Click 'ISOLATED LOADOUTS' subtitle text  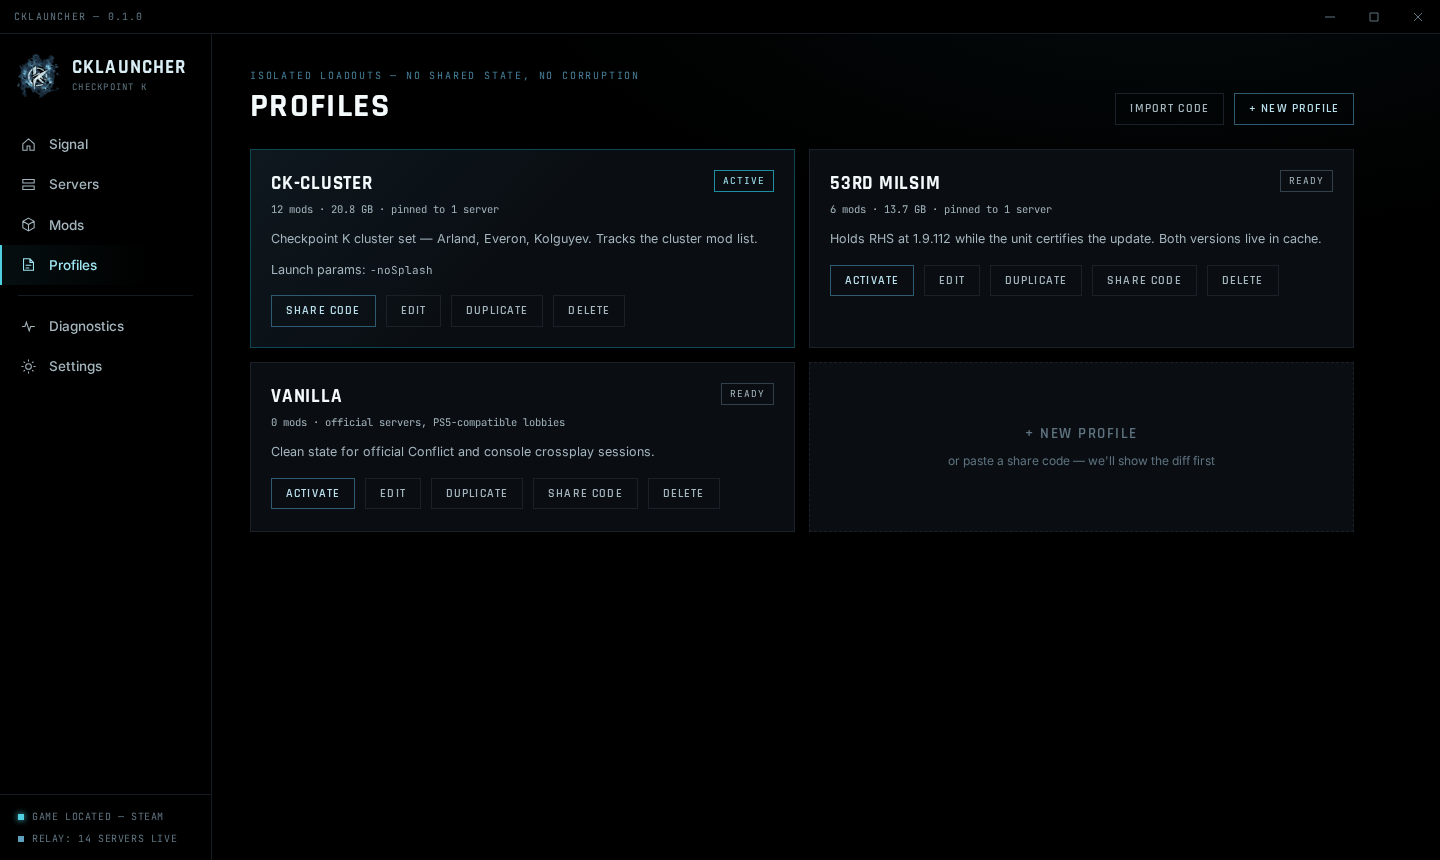[445, 76]
